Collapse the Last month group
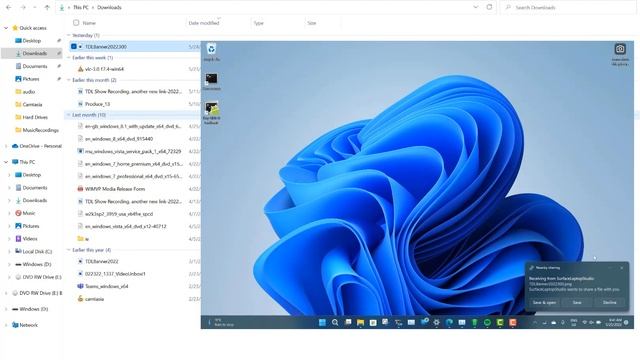Image resolution: width=640 pixels, height=360 pixels. tap(69, 115)
